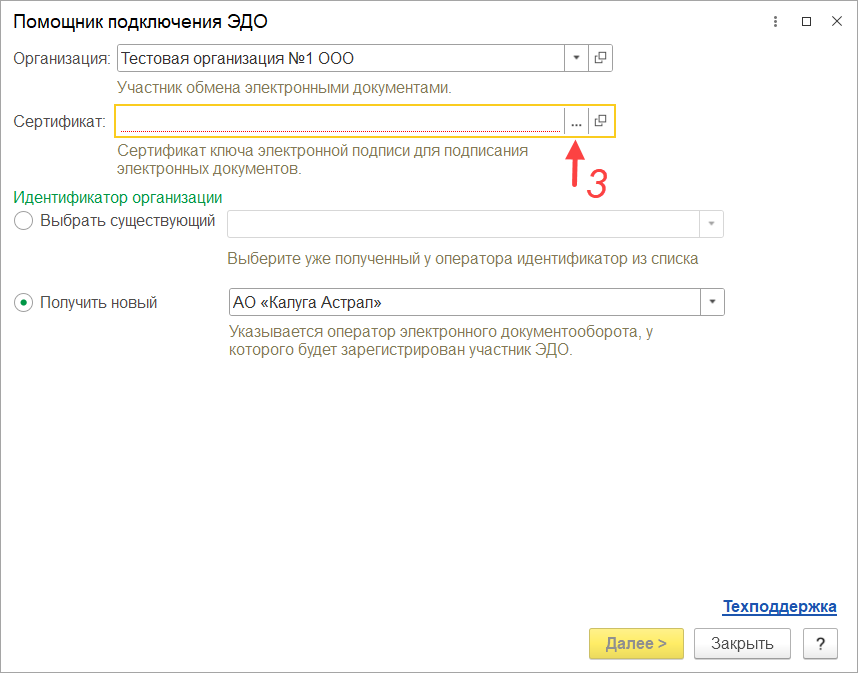
Task: Select the 'Получить новый' radio button
Action: pos(24,302)
